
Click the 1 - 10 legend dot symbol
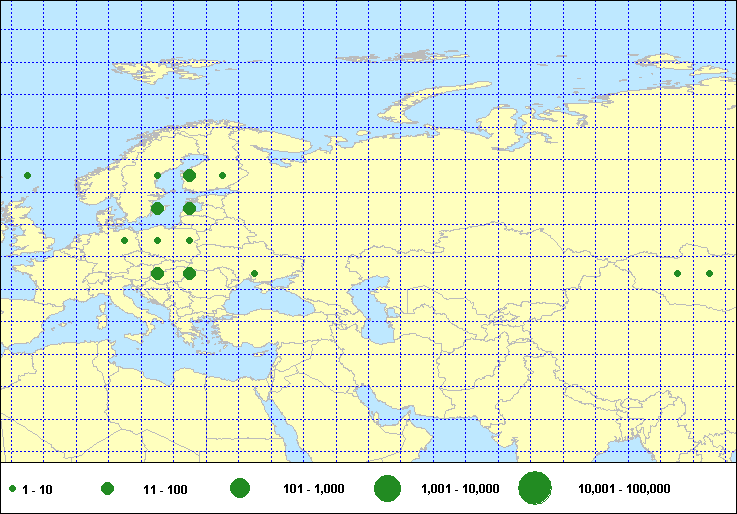tap(12, 489)
